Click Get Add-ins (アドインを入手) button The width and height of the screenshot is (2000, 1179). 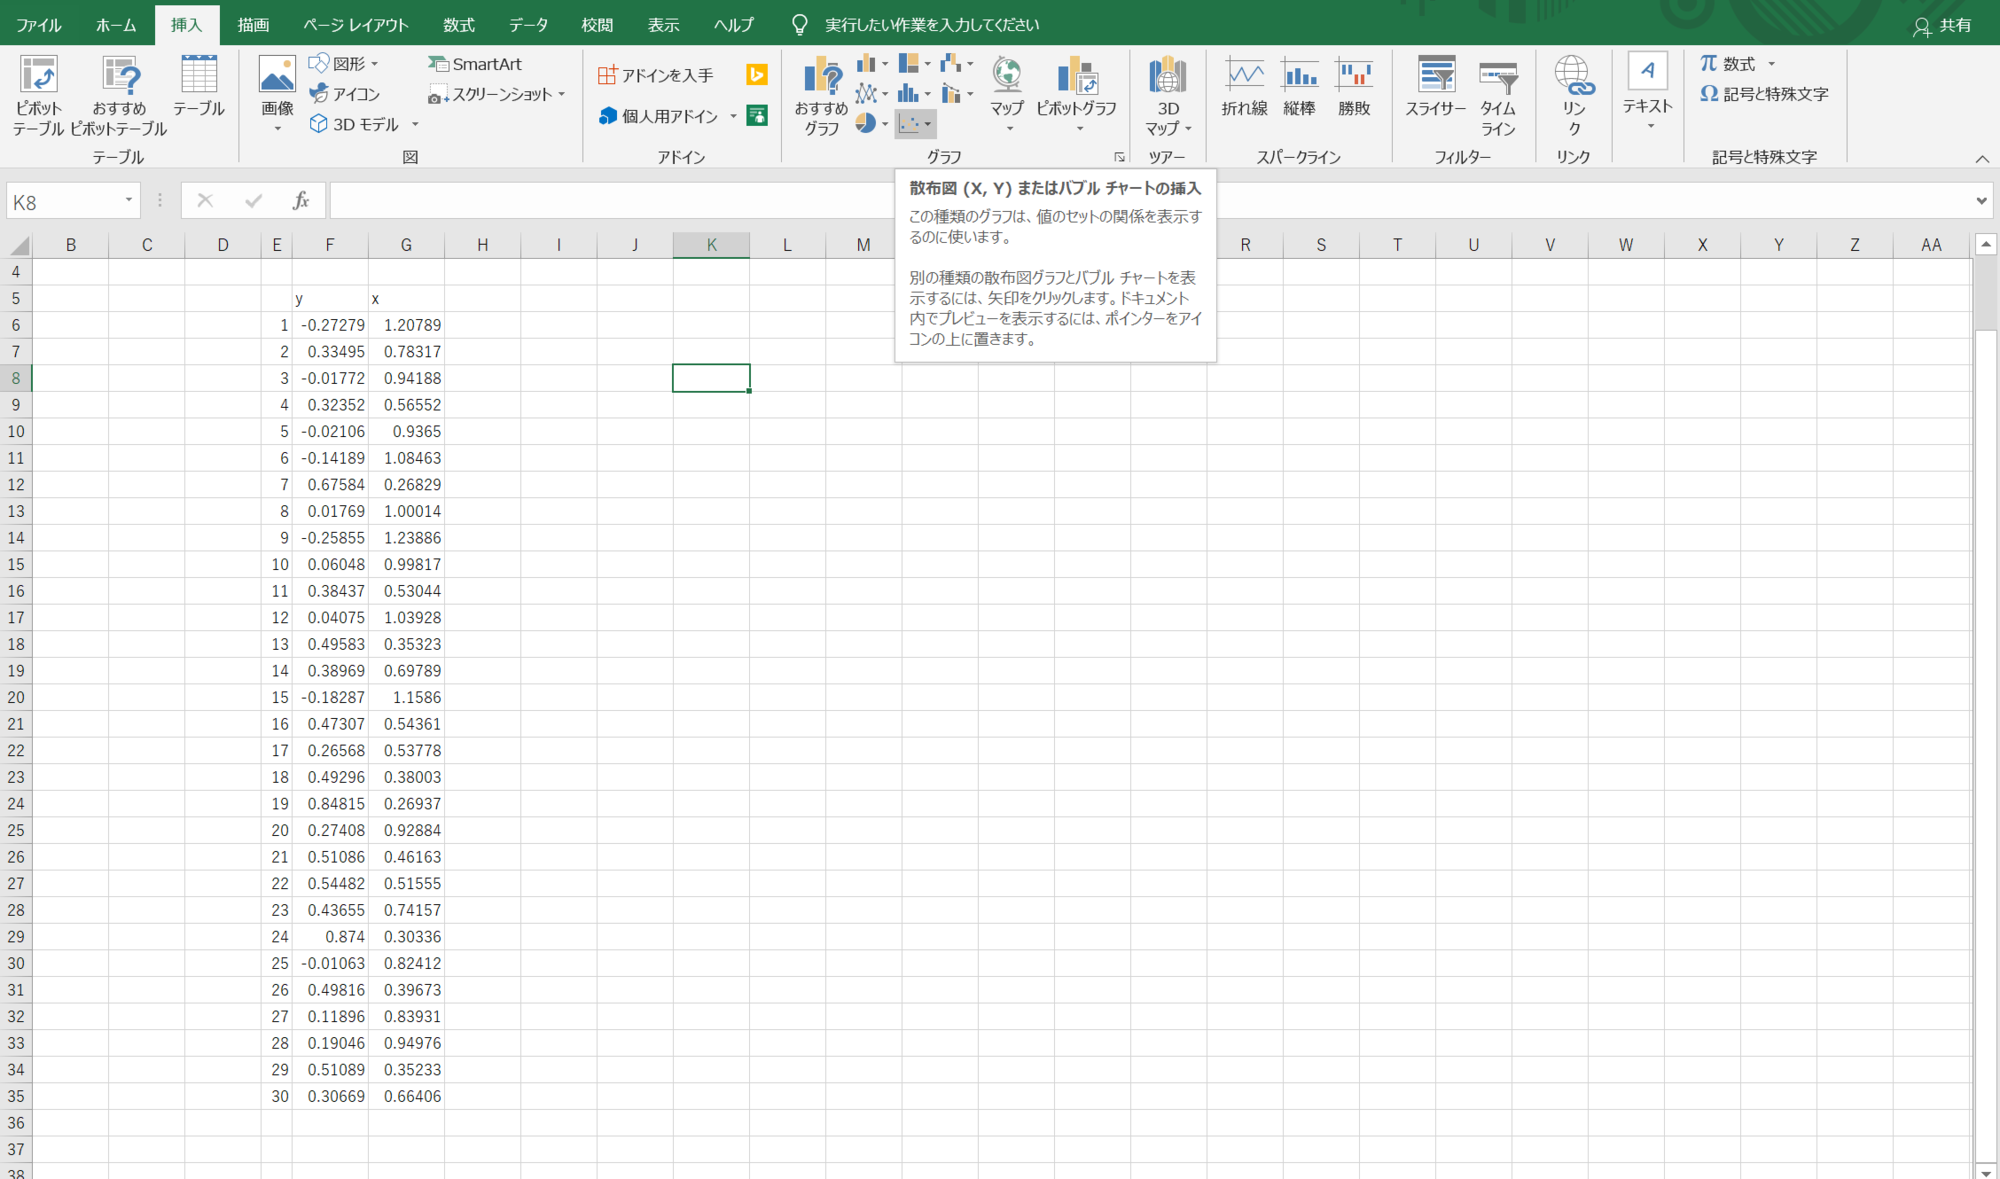(x=656, y=75)
